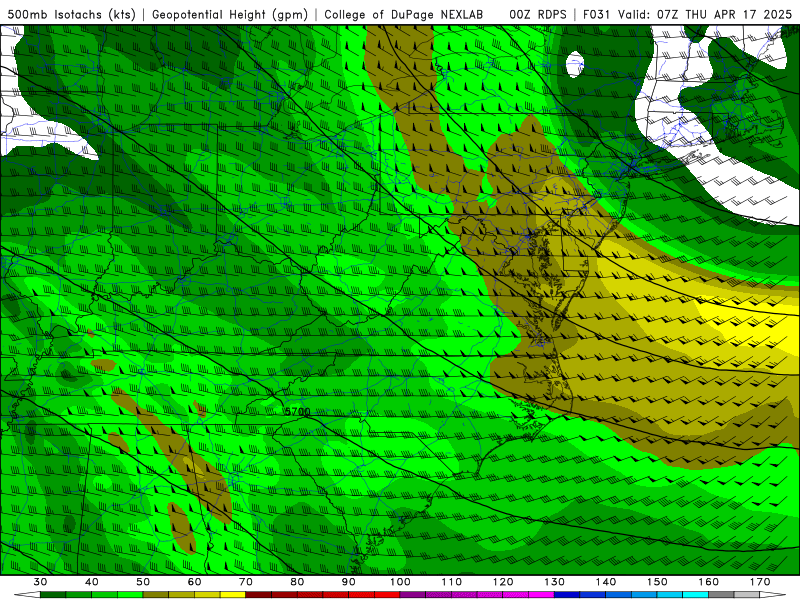Click the '50' color scale label

[x=143, y=582]
